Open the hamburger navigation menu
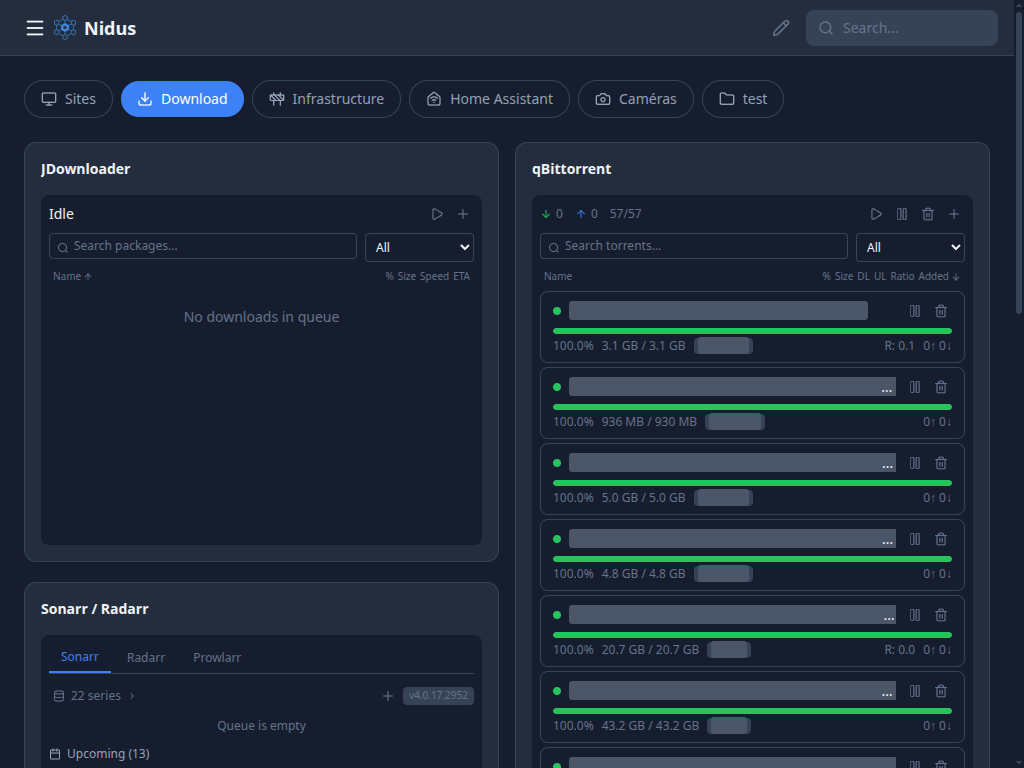Screen dimensions: 1024x768 (x=35, y=28)
